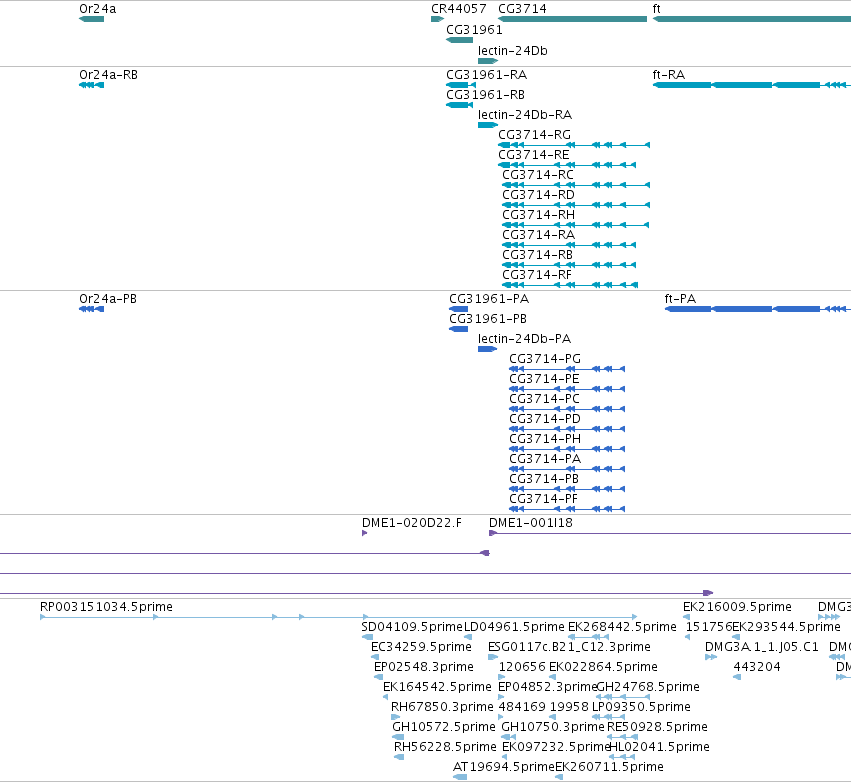Select the lectin-24Db gene feature

pyautogui.click(x=488, y=61)
